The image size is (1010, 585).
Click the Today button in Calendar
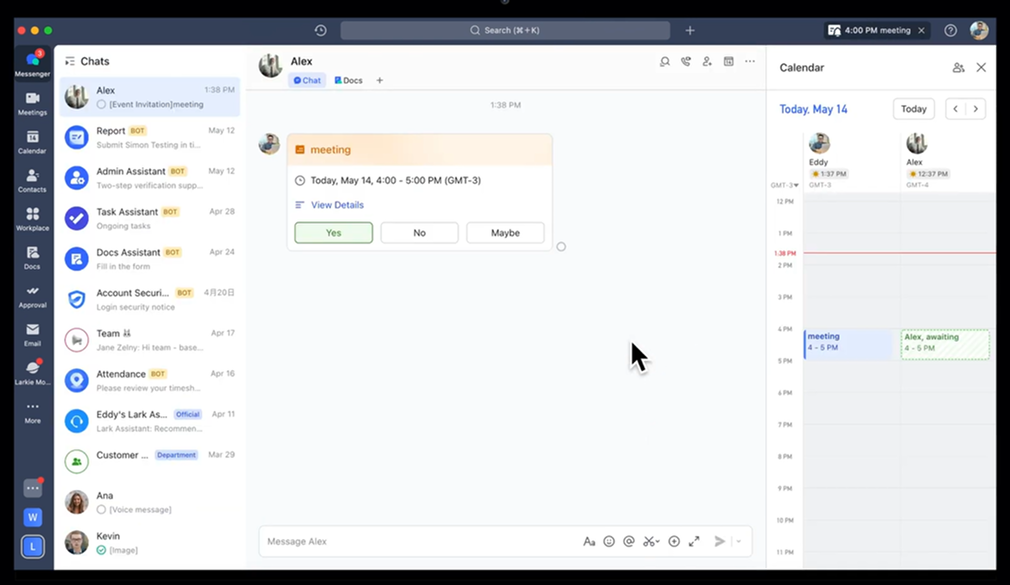[x=913, y=109]
